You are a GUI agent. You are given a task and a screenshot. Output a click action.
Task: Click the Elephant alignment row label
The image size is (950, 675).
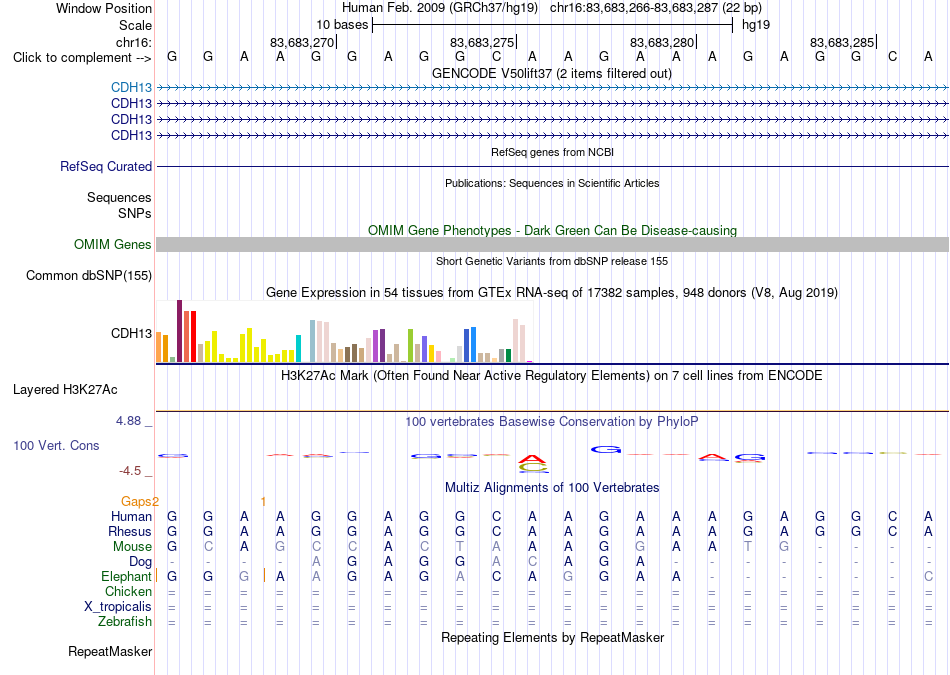pos(127,576)
